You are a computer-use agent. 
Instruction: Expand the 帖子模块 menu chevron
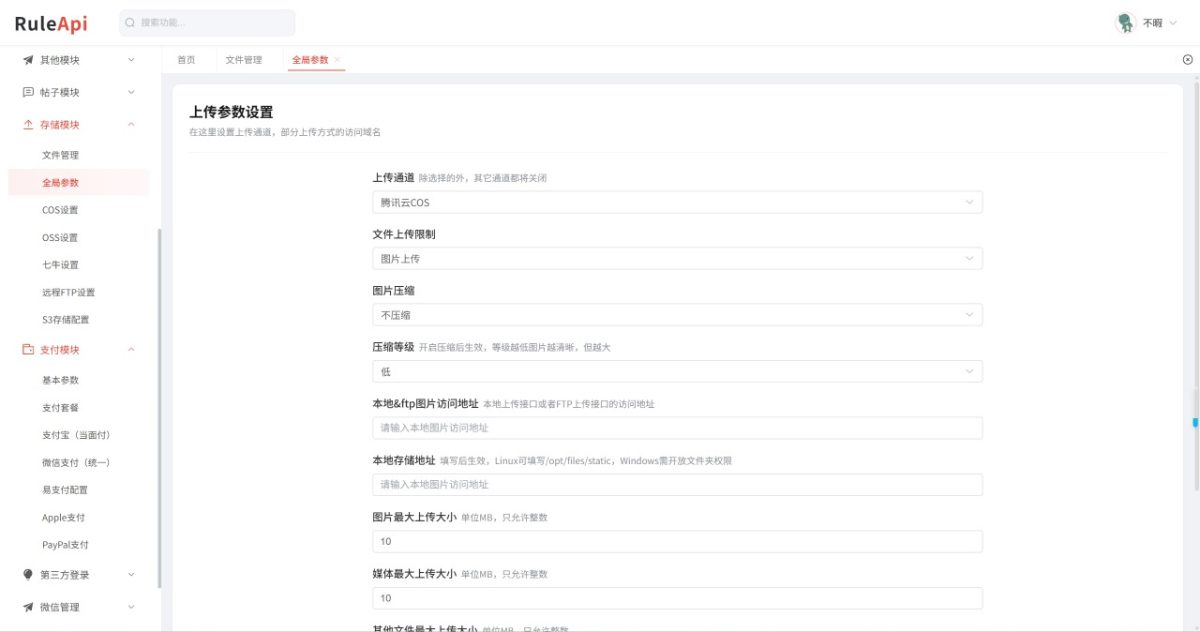(131, 92)
